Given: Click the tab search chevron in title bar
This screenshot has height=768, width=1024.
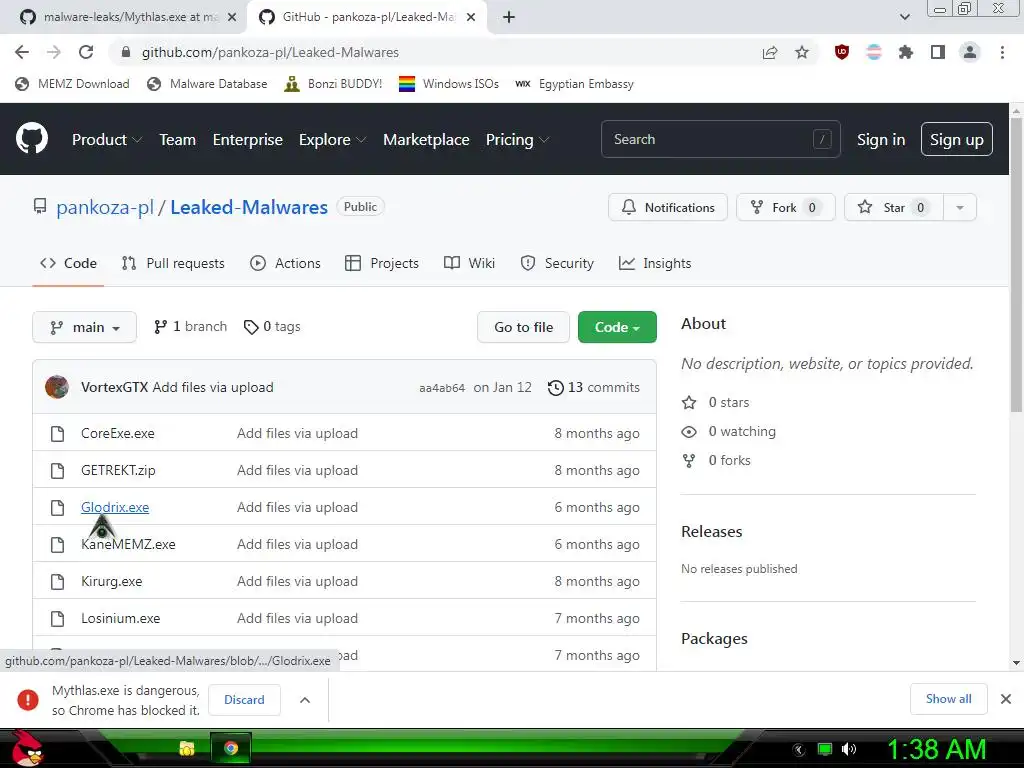Looking at the screenshot, I should [x=904, y=17].
